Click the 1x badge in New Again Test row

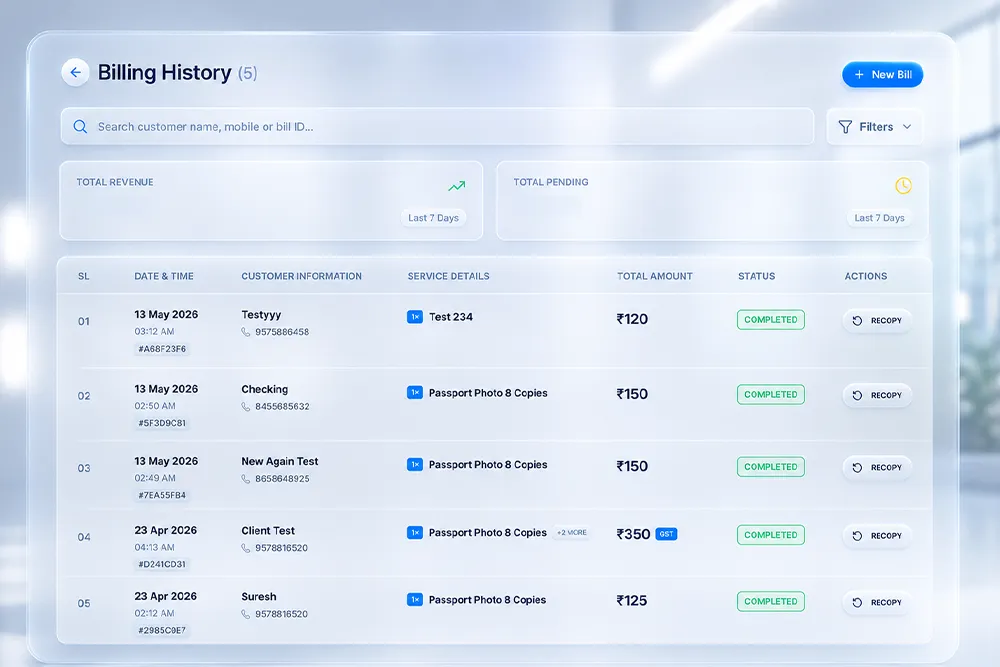[415, 465]
